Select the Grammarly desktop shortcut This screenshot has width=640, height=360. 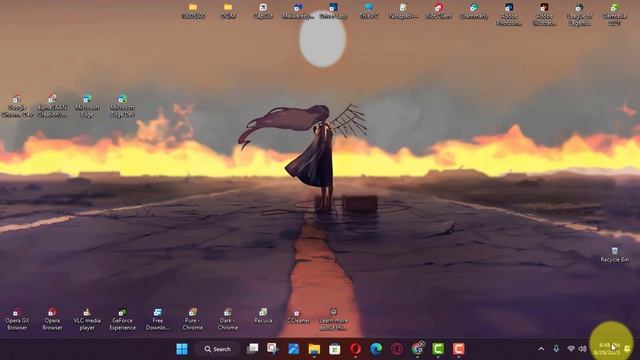473,11
